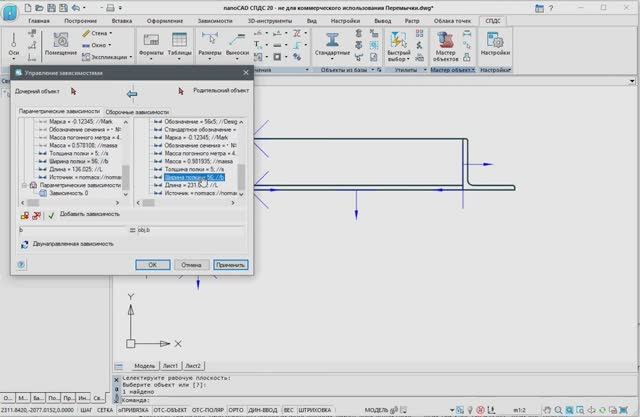Screen dimensions: 640x417
Task: Select Ширина полки row in parent list
Action: tap(194, 177)
